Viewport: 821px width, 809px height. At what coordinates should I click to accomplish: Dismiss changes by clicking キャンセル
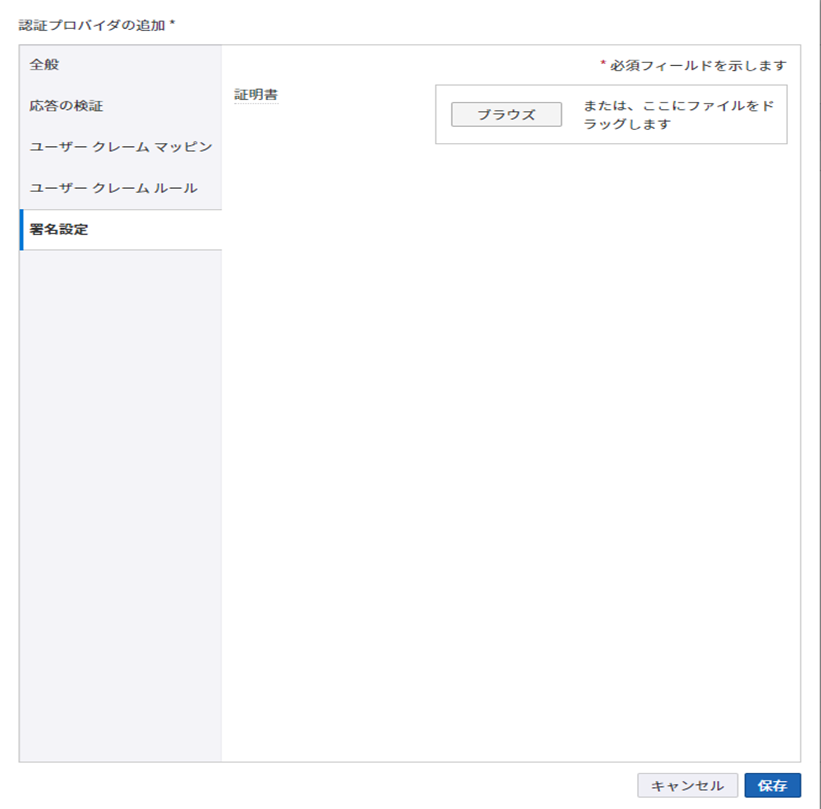[x=687, y=785]
